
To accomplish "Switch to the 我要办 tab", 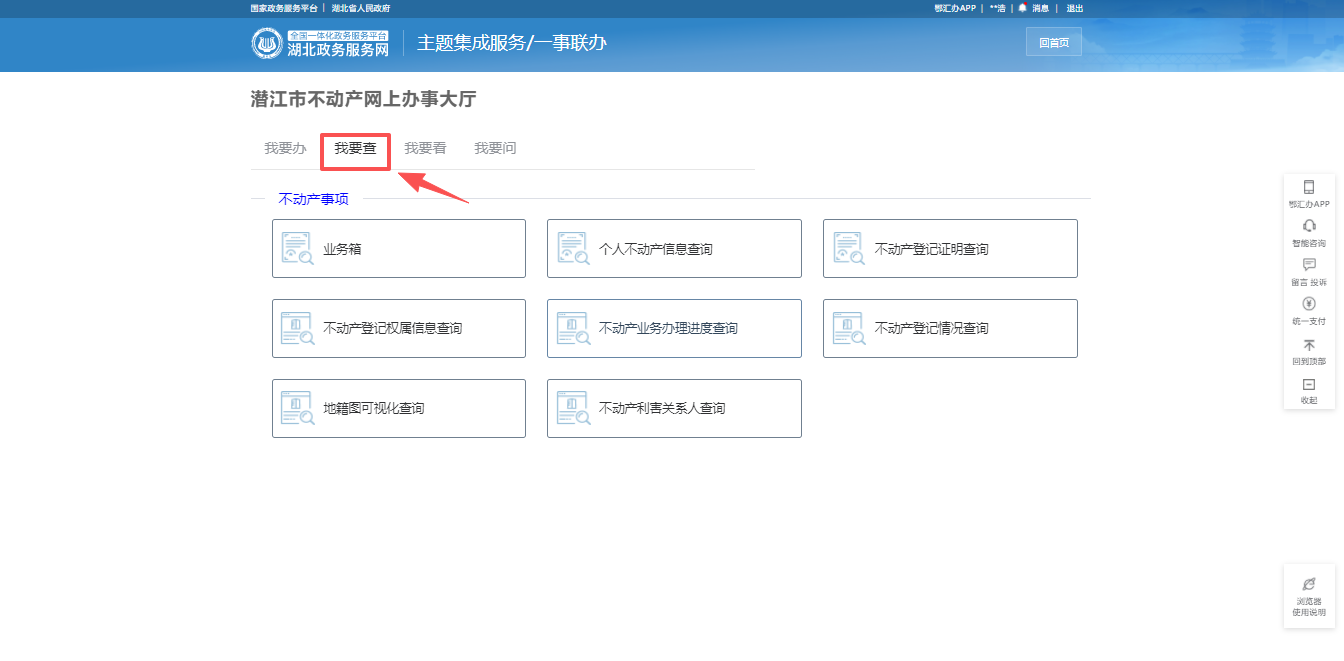I will pyautogui.click(x=285, y=149).
